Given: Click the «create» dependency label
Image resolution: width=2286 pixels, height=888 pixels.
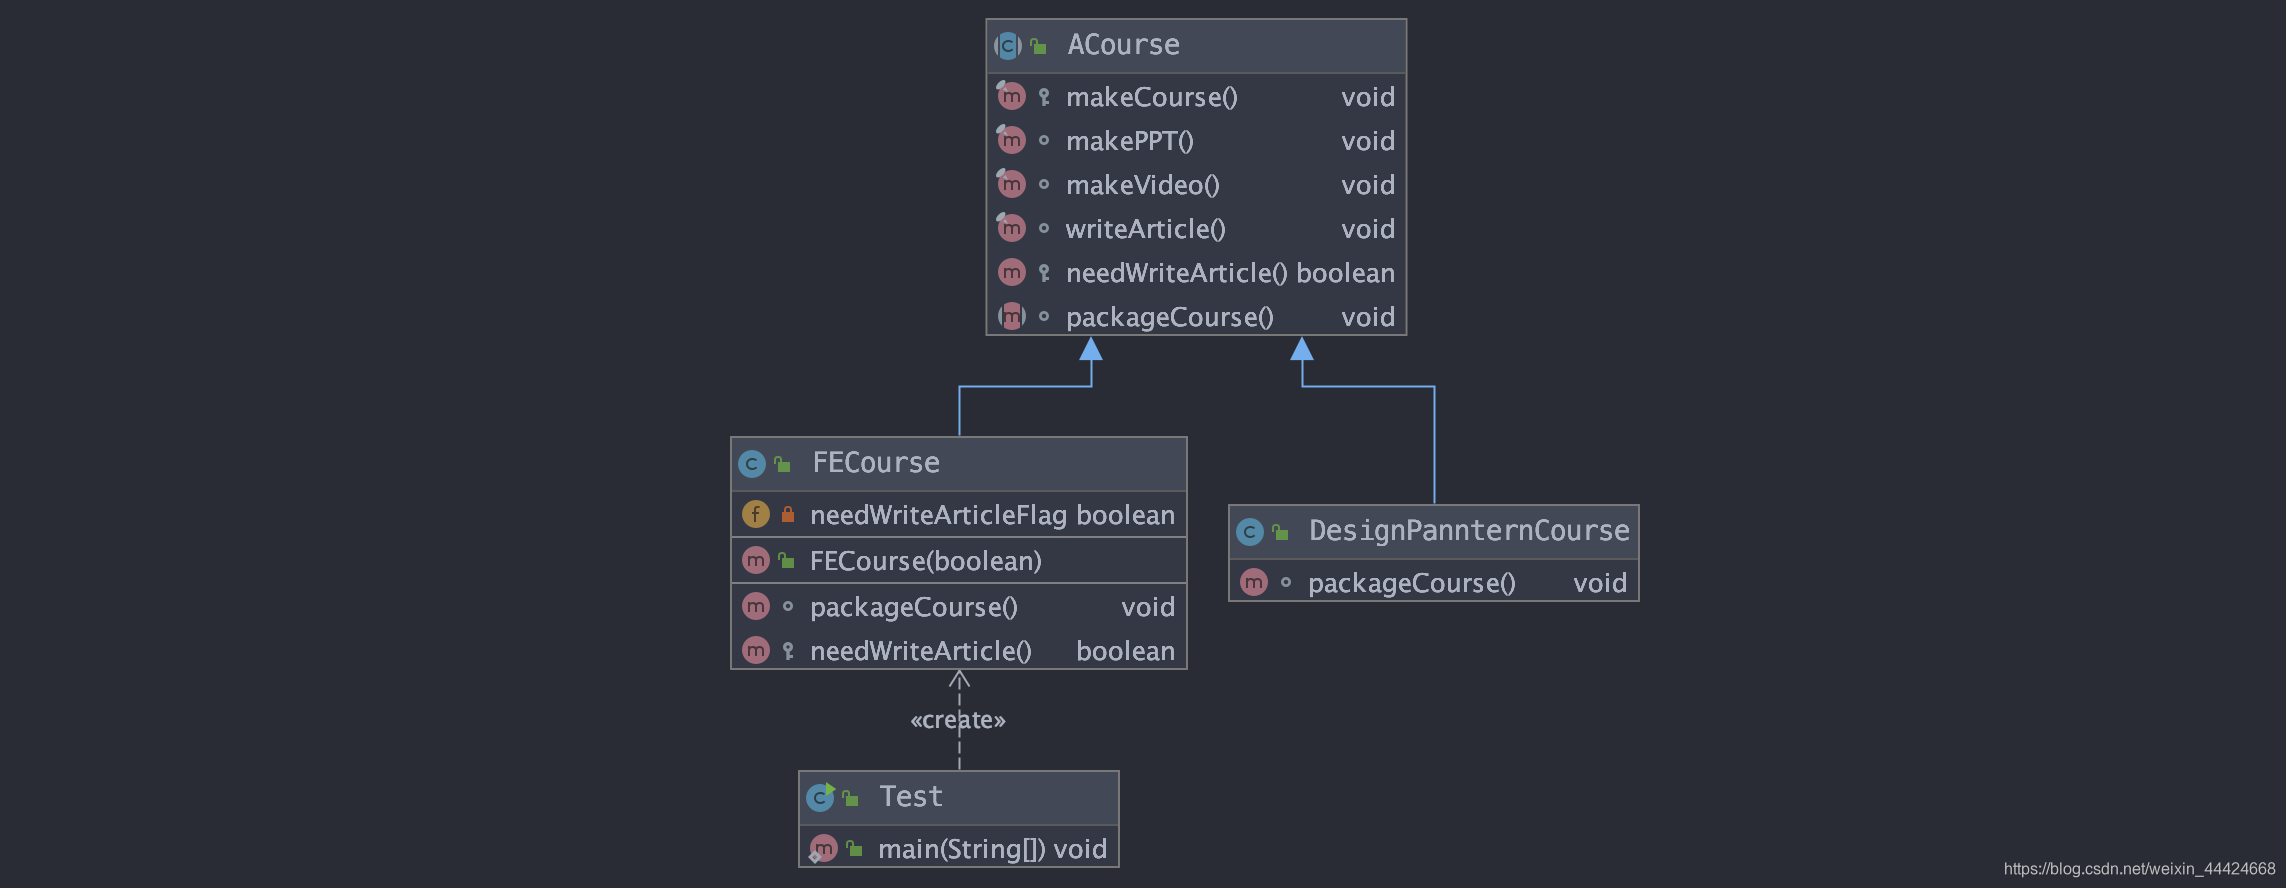Looking at the screenshot, I should click(x=958, y=720).
